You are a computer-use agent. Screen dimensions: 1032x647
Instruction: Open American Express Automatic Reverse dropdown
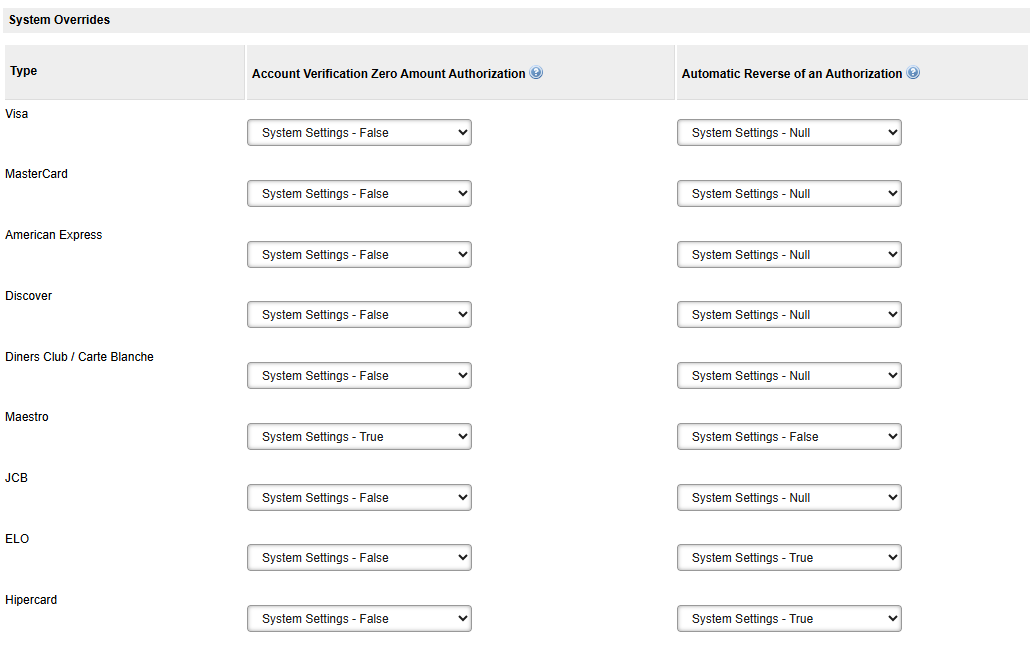[x=789, y=255]
